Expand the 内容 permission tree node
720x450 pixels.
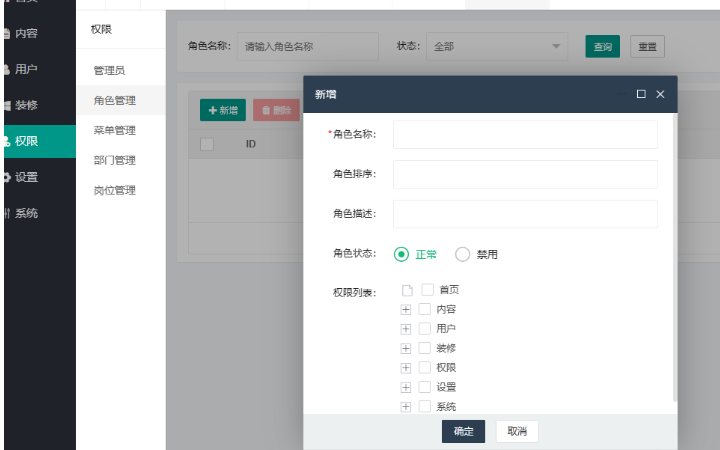[406, 310]
